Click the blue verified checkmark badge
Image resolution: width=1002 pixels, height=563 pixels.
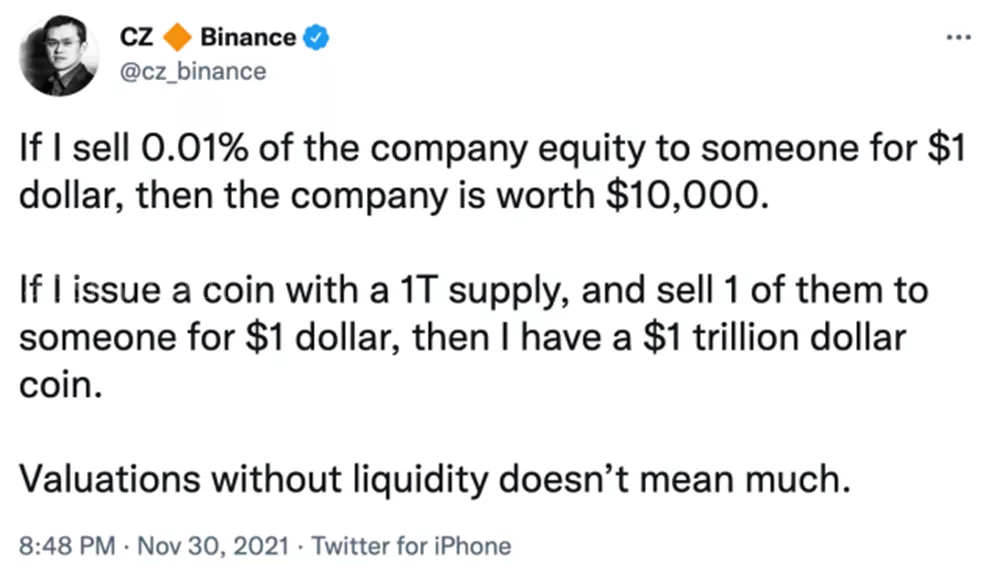pyautogui.click(x=317, y=38)
